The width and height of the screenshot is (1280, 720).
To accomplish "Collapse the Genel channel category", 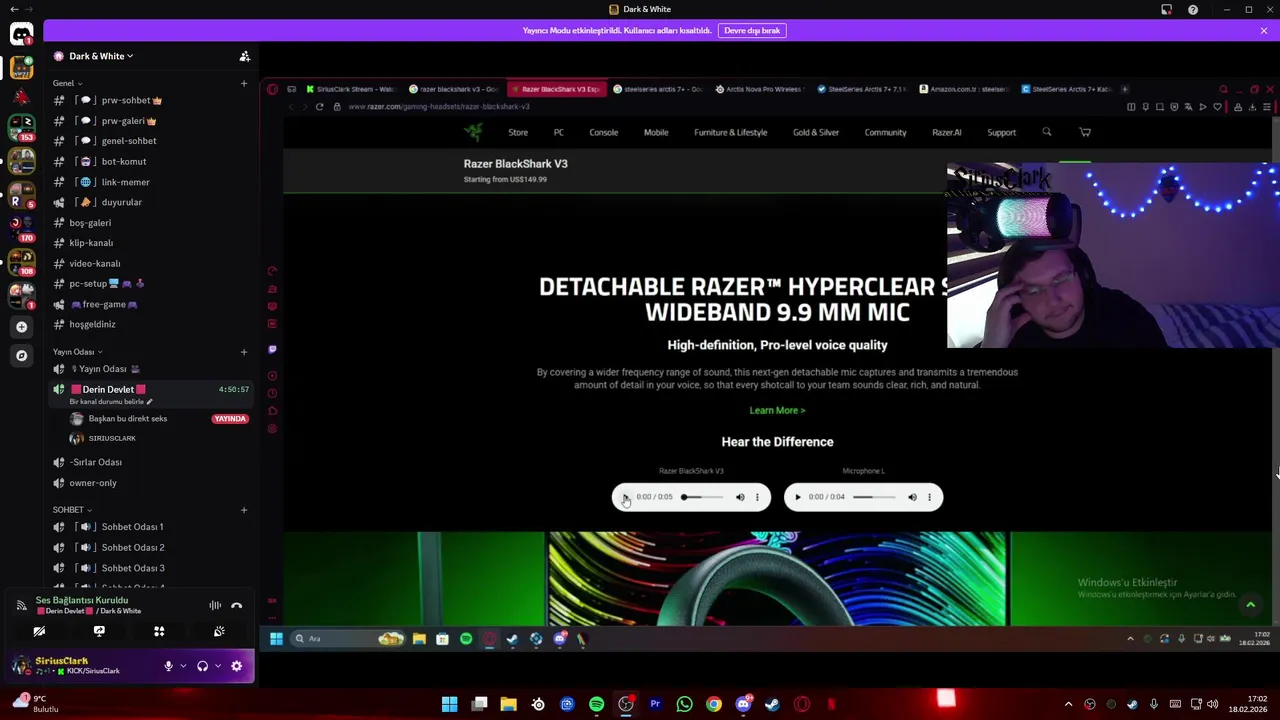I will point(67,83).
